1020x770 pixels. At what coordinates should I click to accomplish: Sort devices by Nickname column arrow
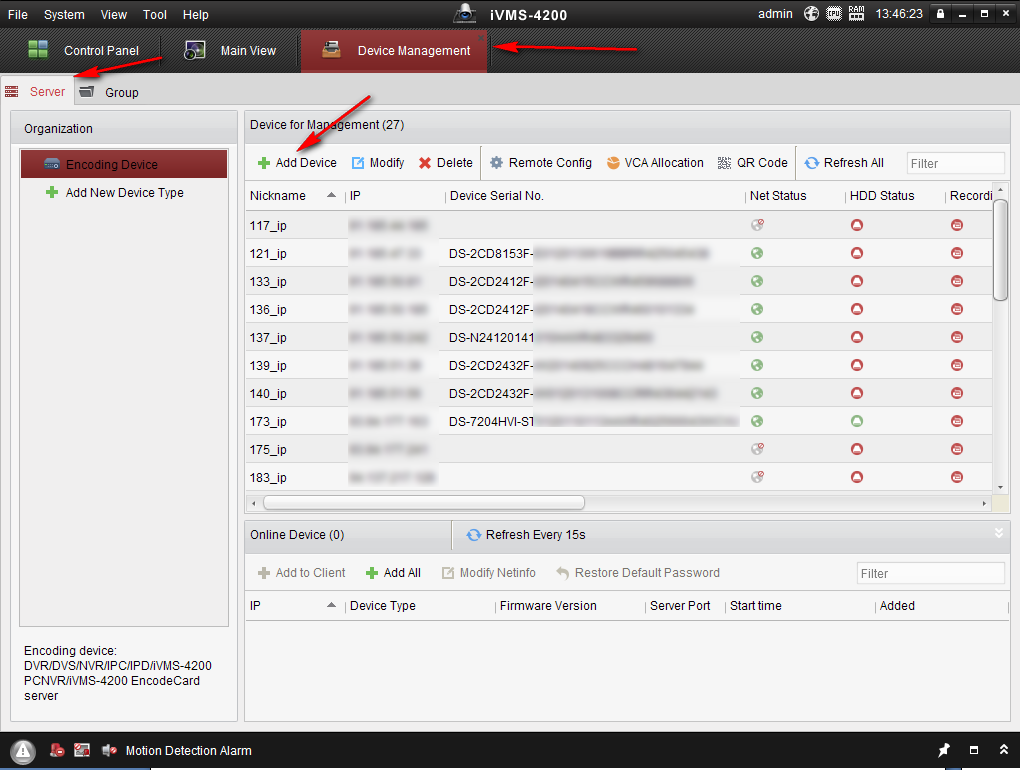(x=332, y=196)
